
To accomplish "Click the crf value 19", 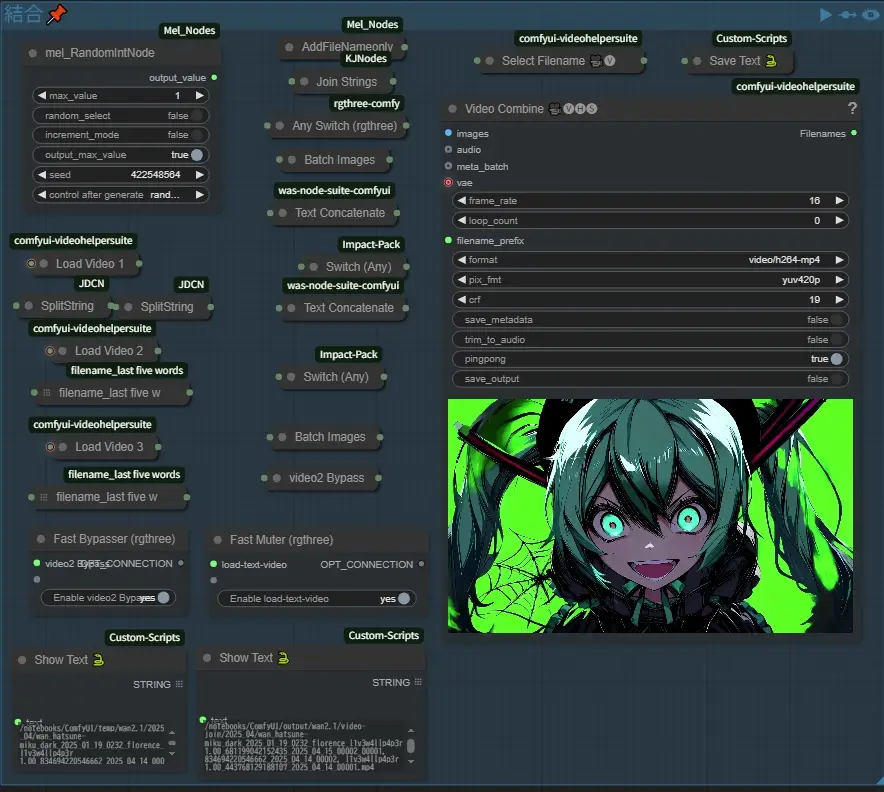I will [815, 299].
